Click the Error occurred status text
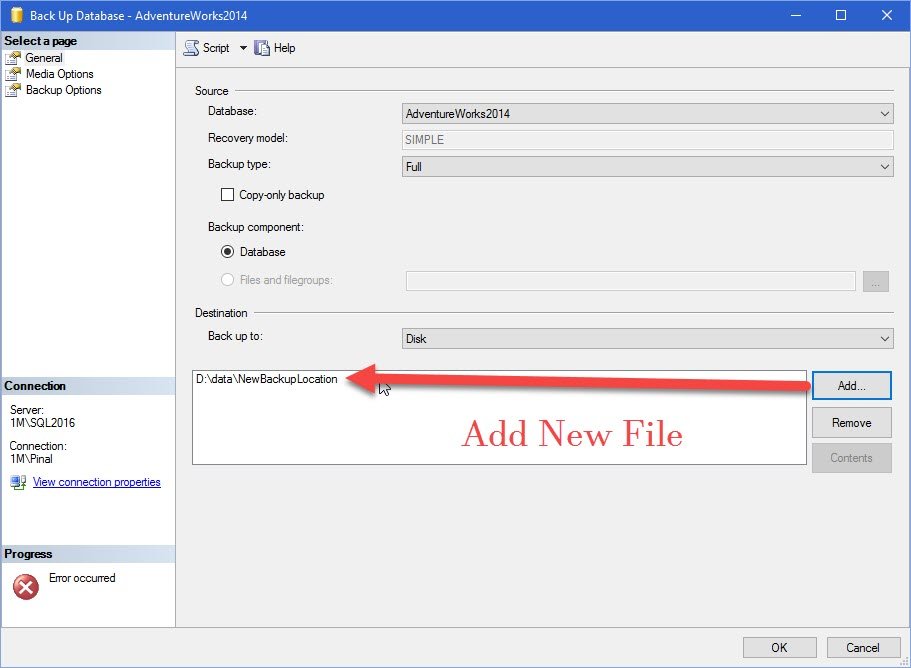 (82, 578)
